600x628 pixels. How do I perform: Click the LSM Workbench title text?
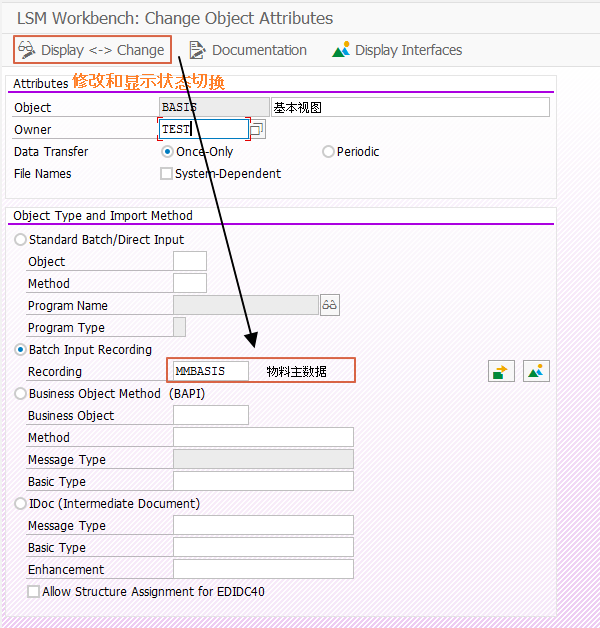(175, 18)
